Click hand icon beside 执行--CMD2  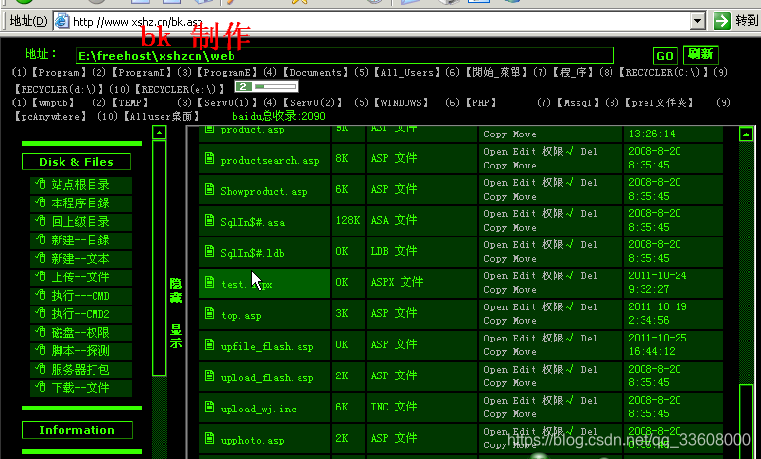pyautogui.click(x=40, y=313)
